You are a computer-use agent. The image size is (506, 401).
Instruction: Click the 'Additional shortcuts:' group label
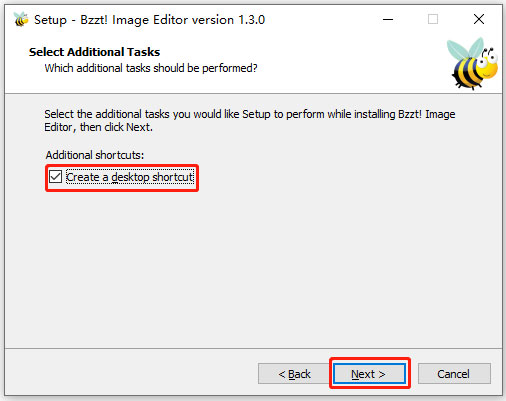point(95,155)
